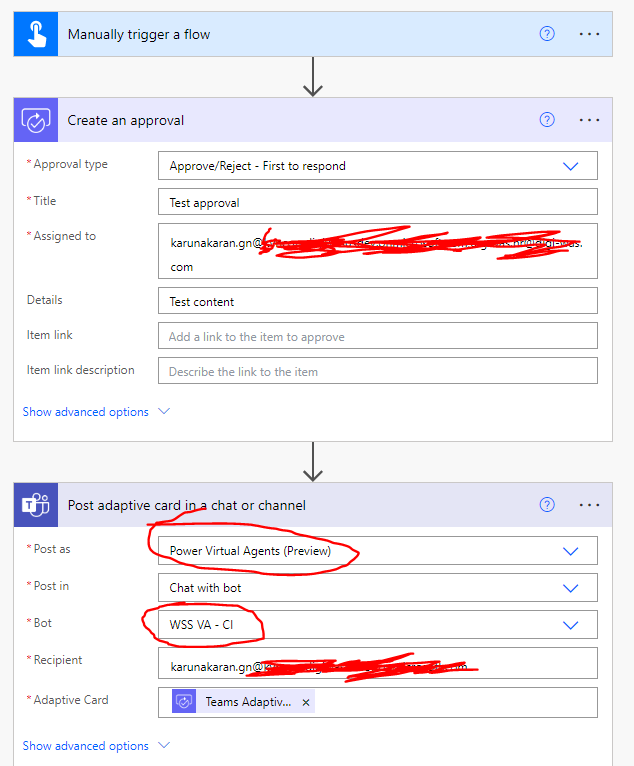Click the Item link description field
This screenshot has width=634, height=766.
(x=378, y=371)
